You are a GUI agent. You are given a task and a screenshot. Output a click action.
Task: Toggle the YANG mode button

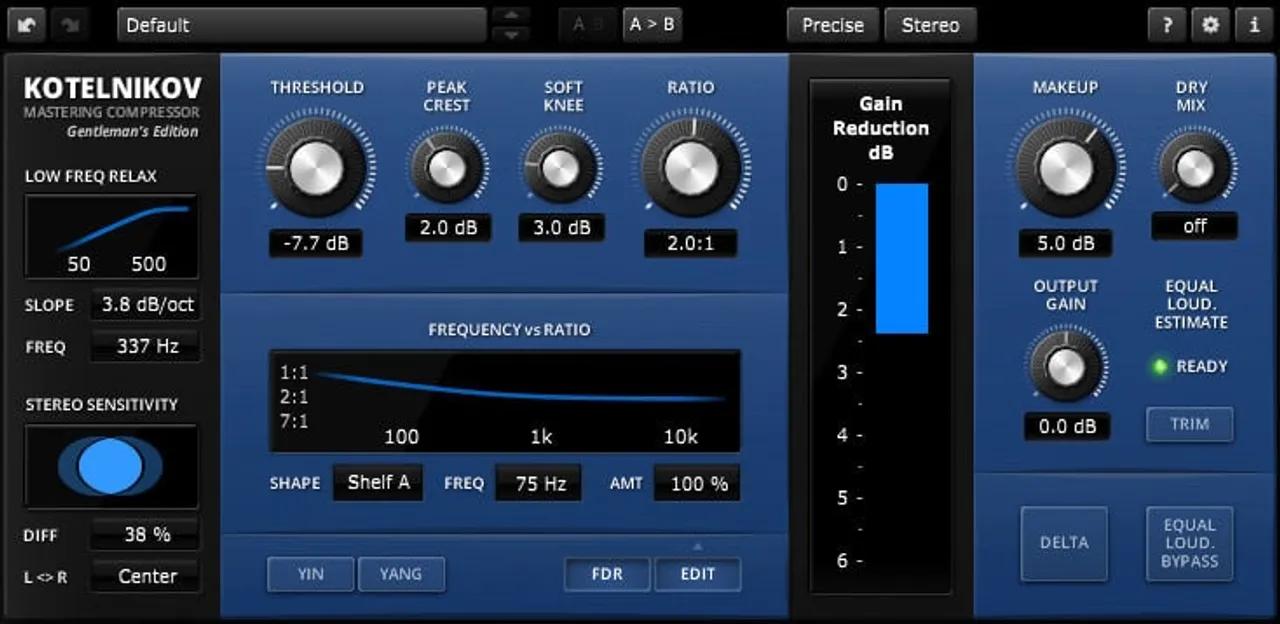(x=401, y=574)
